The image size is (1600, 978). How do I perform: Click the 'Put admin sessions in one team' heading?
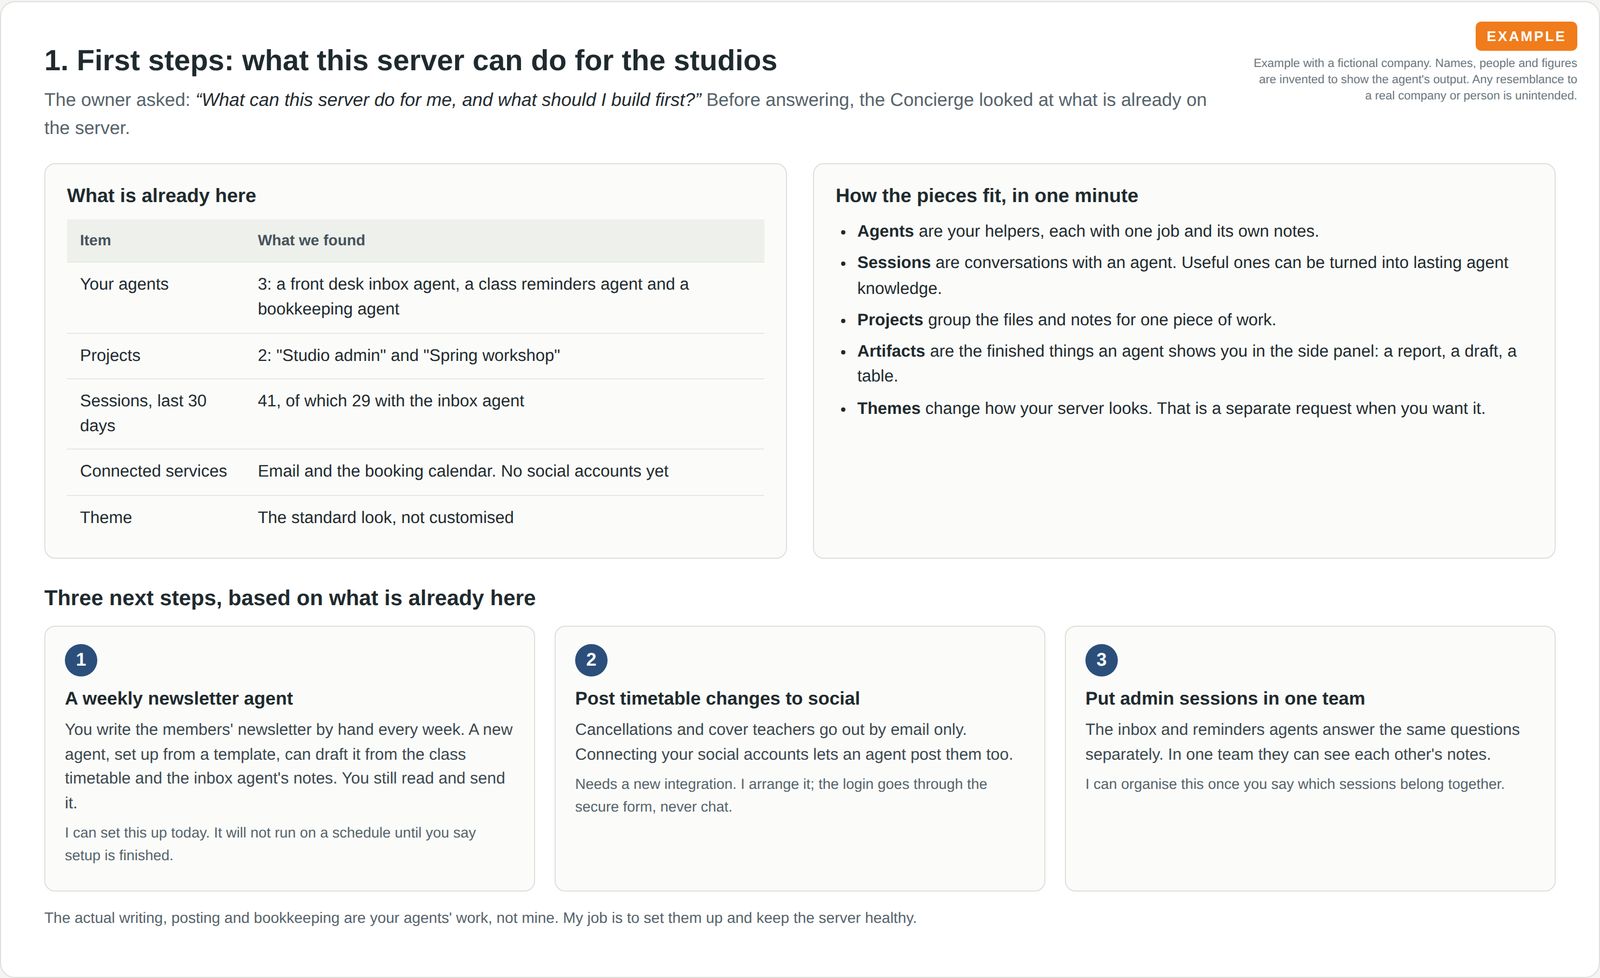click(1225, 698)
